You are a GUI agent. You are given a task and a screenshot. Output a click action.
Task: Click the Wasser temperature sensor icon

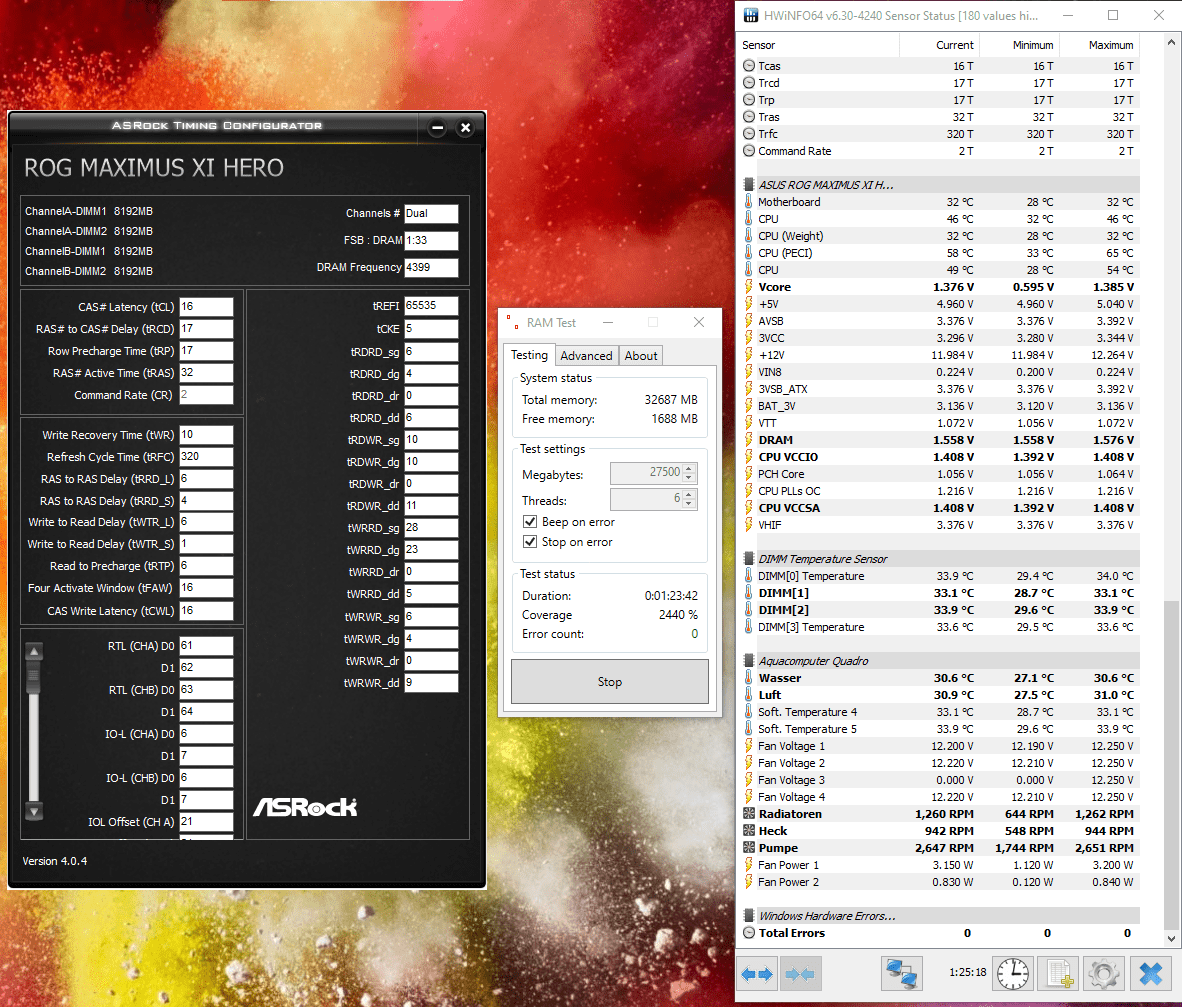coord(749,678)
